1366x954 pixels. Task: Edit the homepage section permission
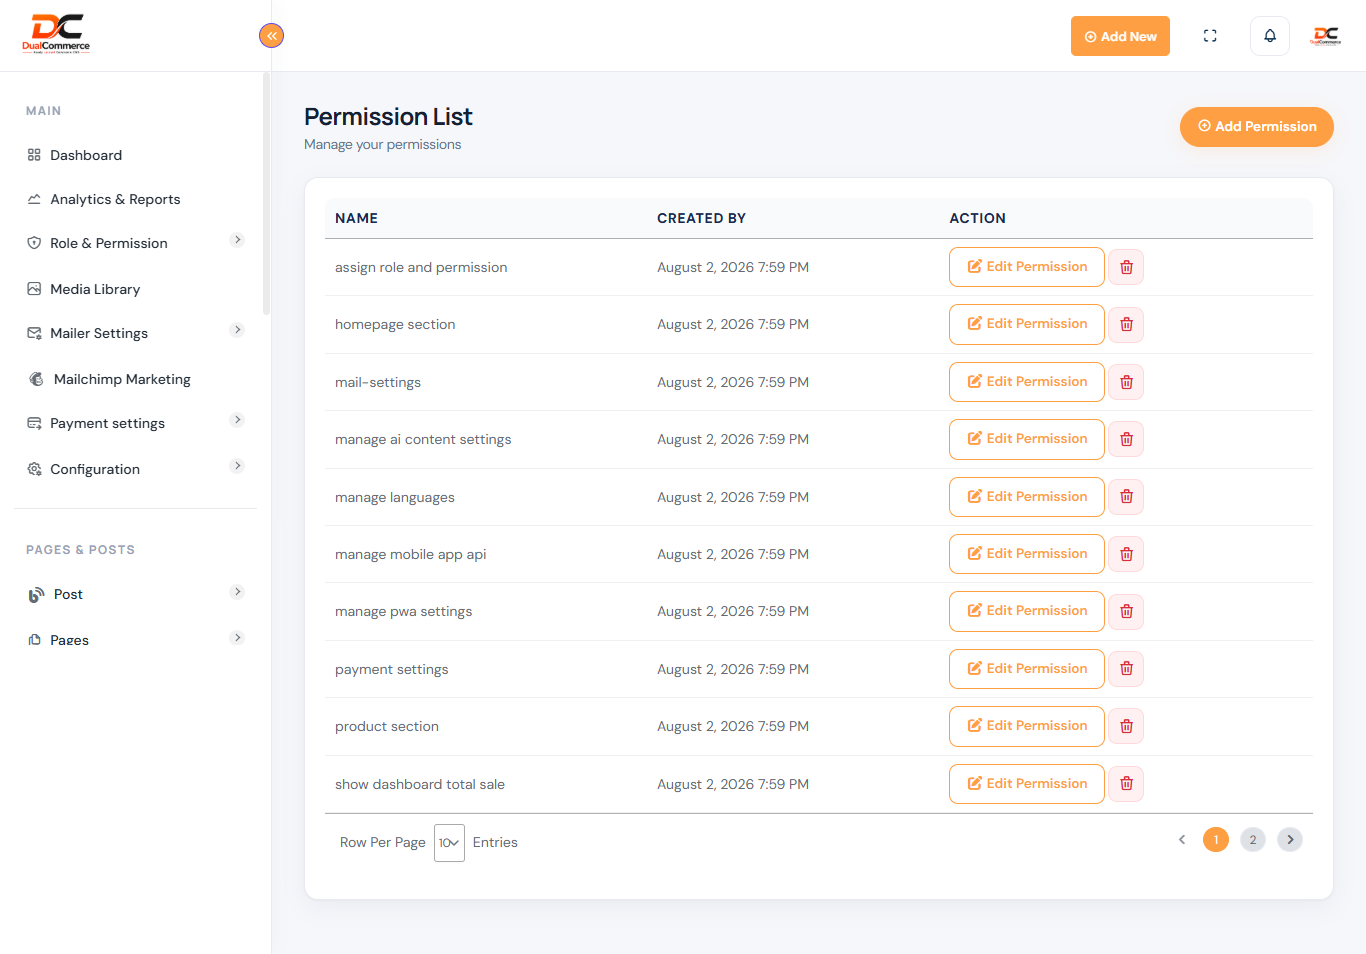pos(1027,324)
